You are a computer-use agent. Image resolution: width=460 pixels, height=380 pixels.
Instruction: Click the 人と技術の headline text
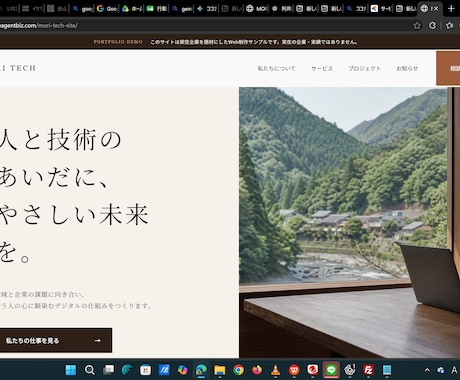coord(61,140)
